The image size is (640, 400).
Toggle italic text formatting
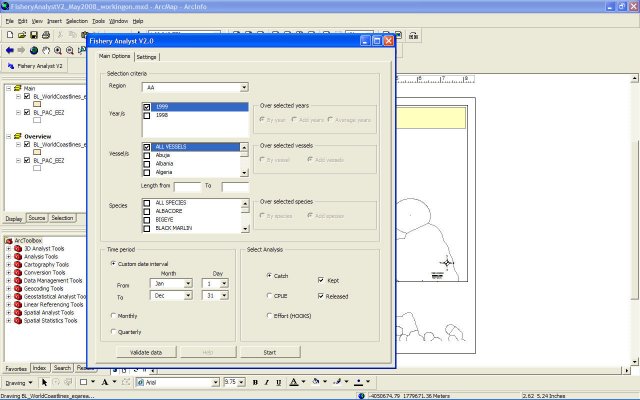click(x=267, y=382)
